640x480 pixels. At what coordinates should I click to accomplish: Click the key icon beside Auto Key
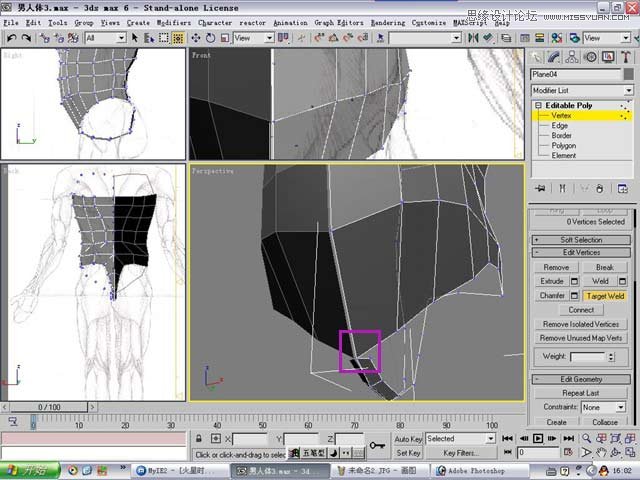pyautogui.click(x=377, y=445)
